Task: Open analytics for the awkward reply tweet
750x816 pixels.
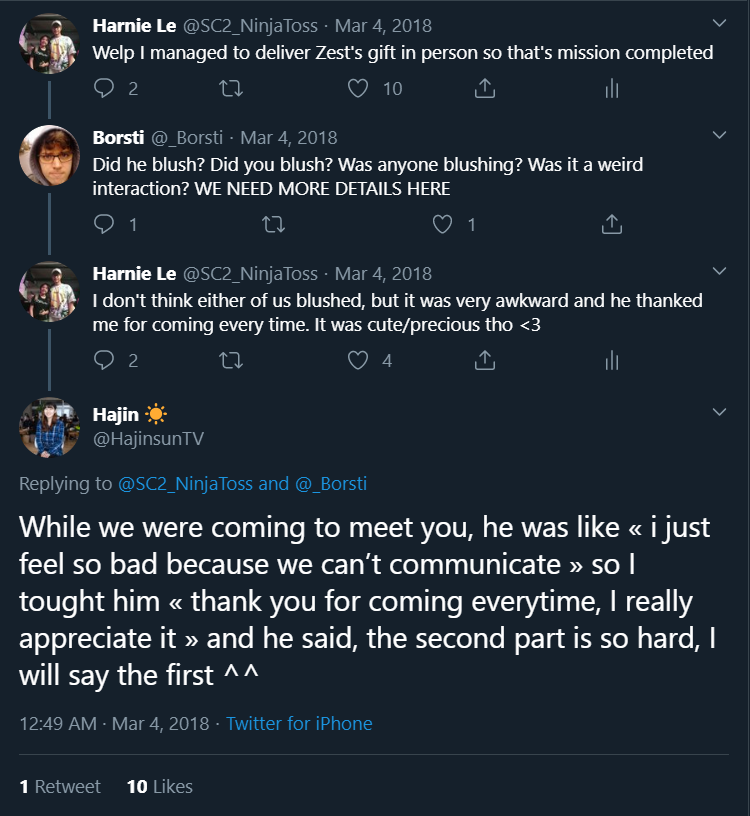Action: click(x=612, y=360)
